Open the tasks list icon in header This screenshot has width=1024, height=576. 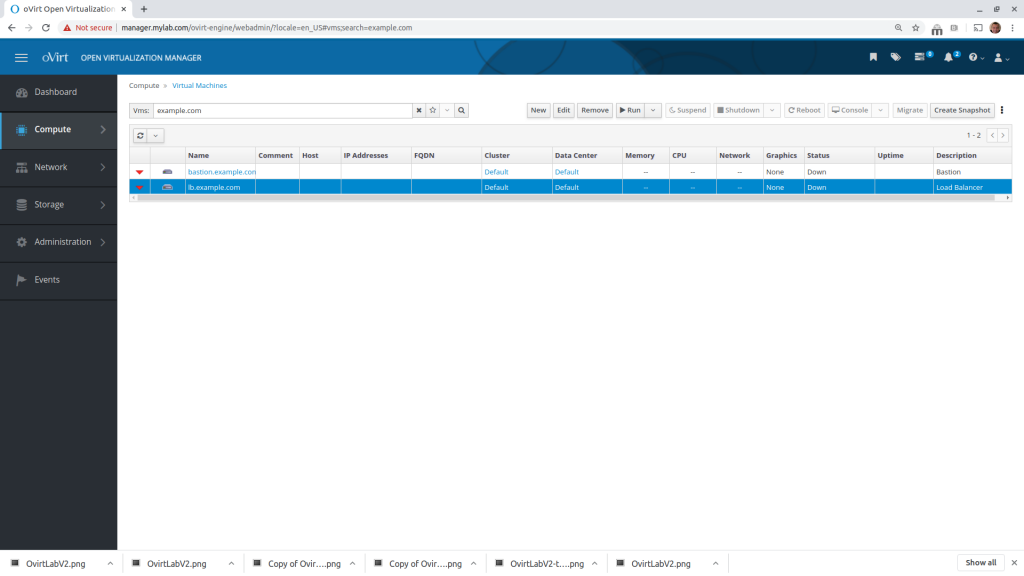921,57
